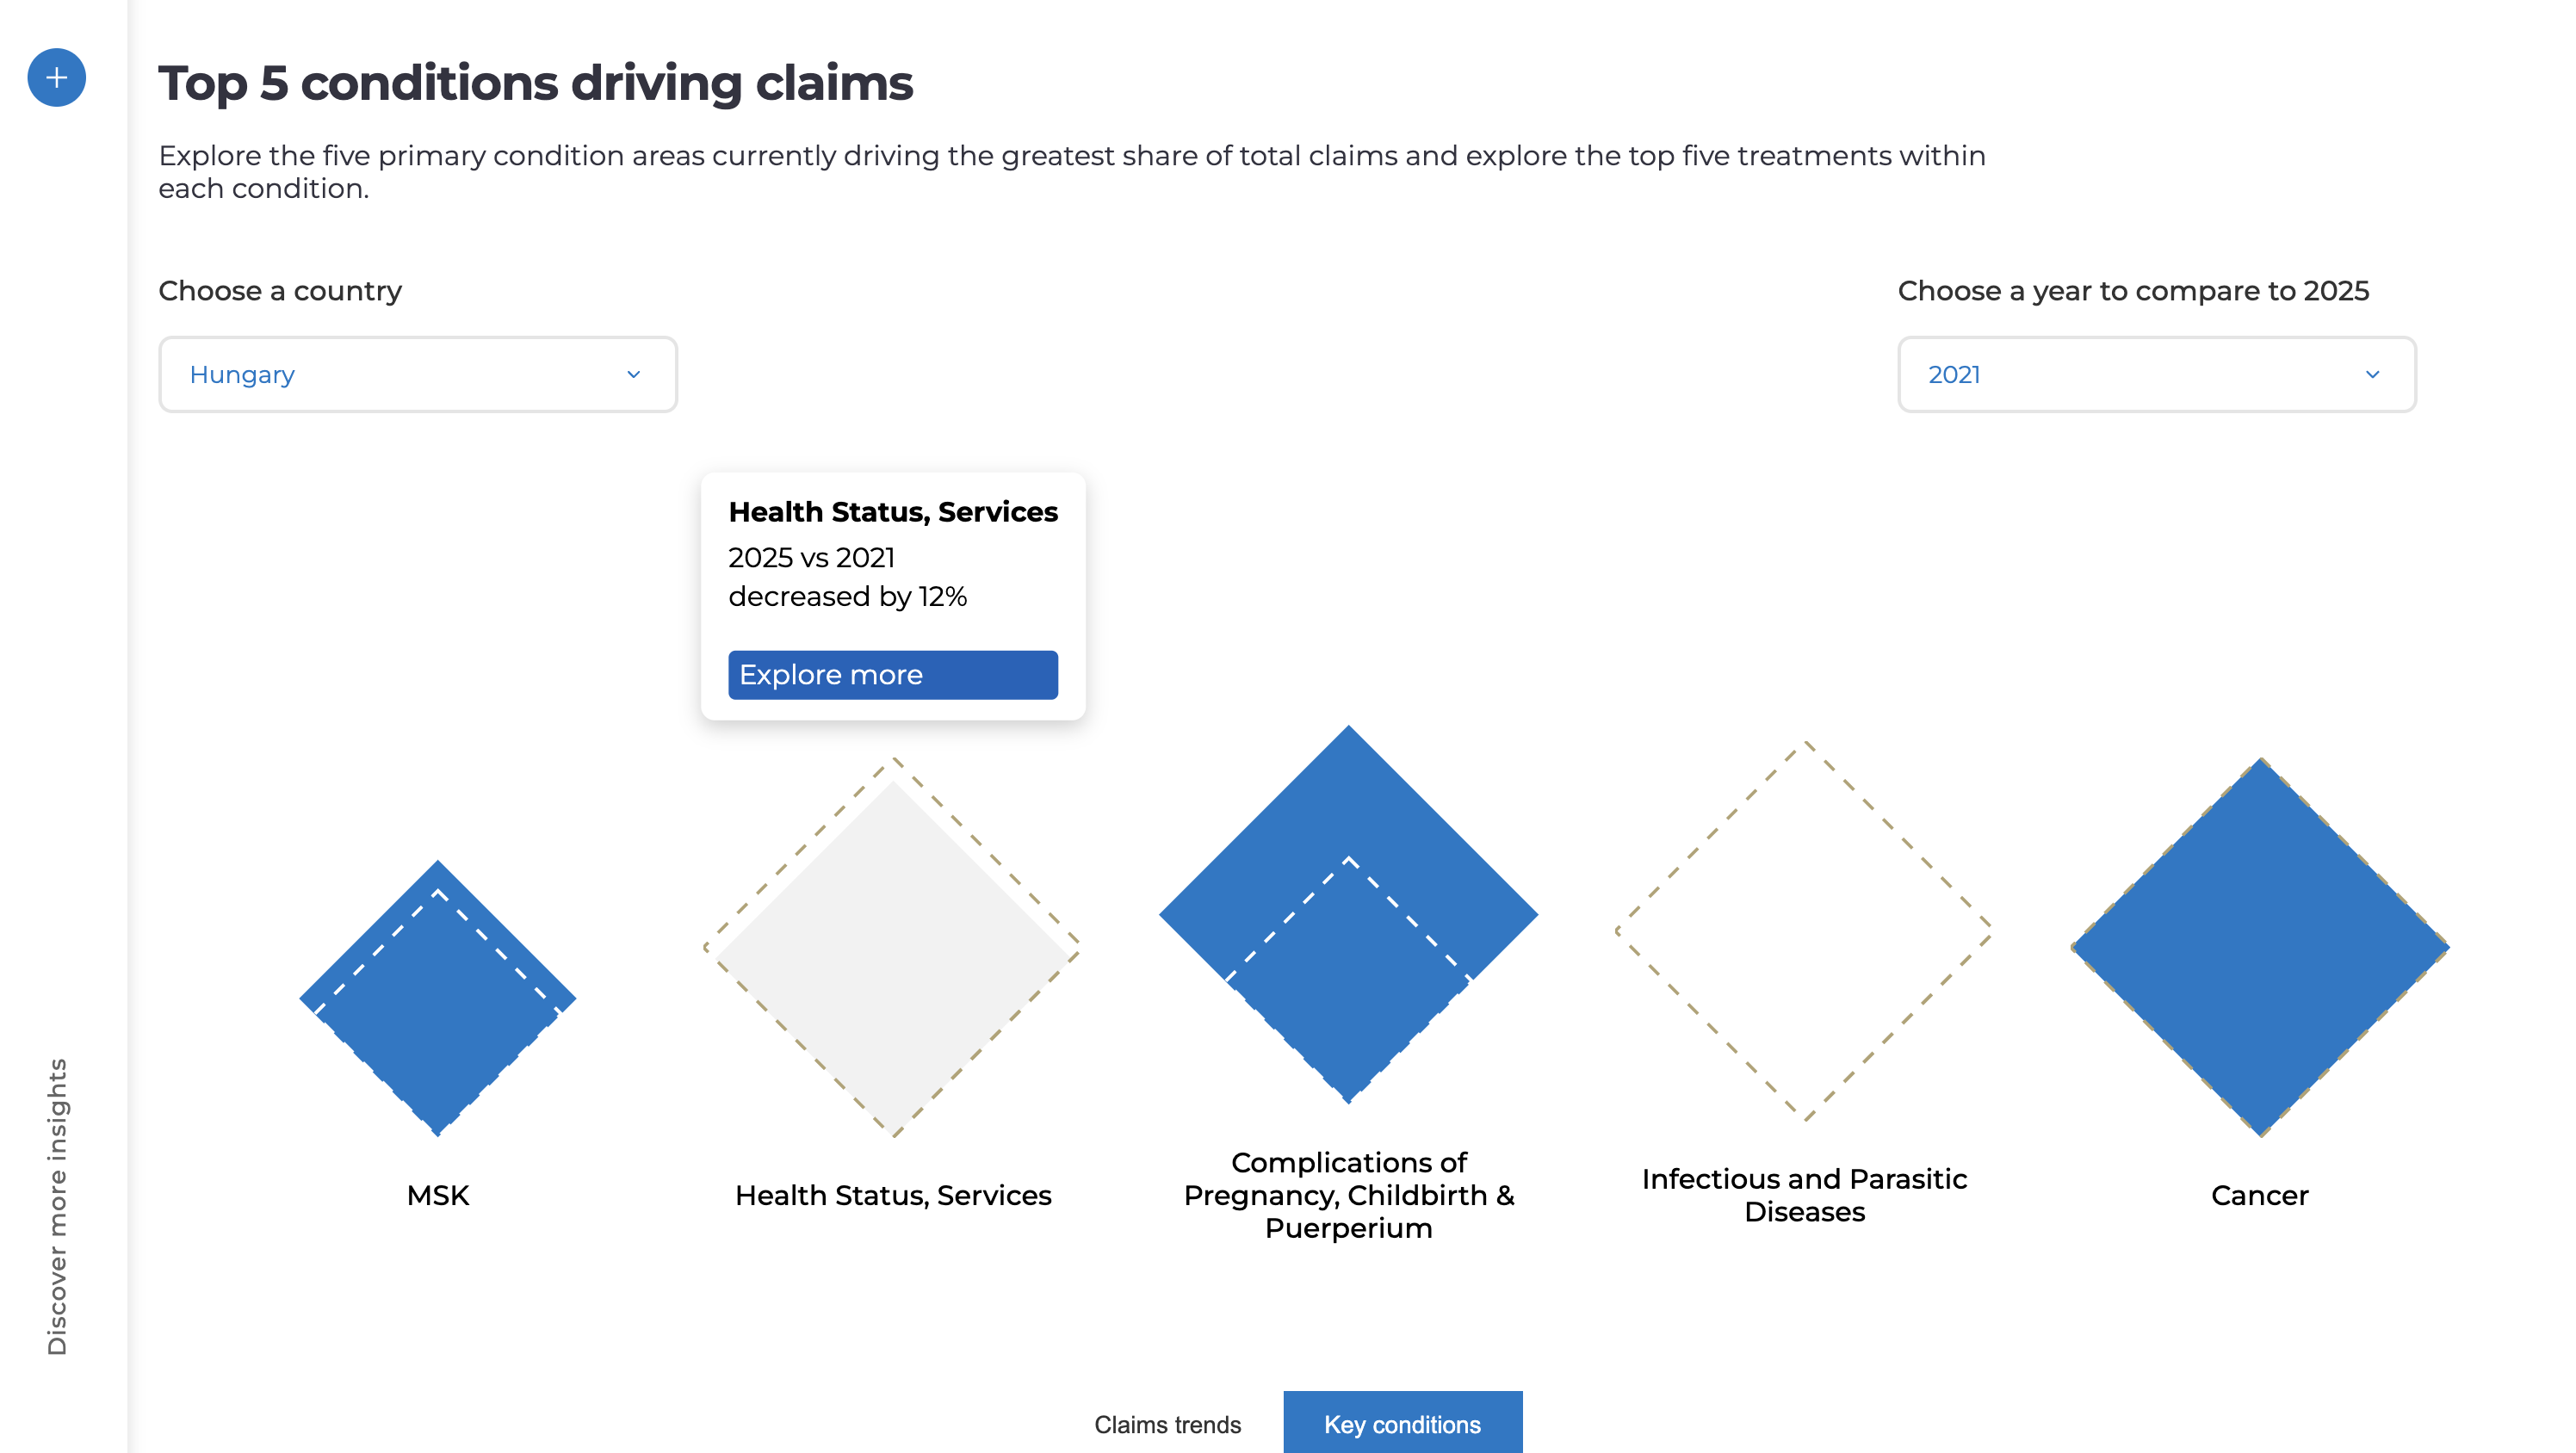Click the MSK label text
2576x1453 pixels.
[438, 1195]
